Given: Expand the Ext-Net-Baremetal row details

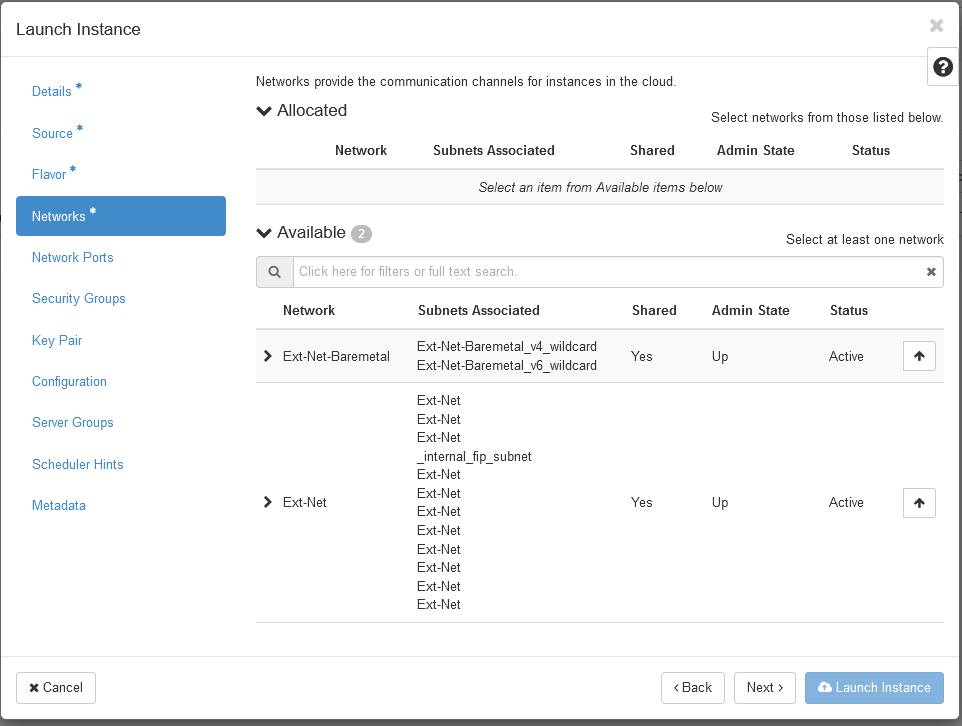Looking at the screenshot, I should tap(267, 356).
